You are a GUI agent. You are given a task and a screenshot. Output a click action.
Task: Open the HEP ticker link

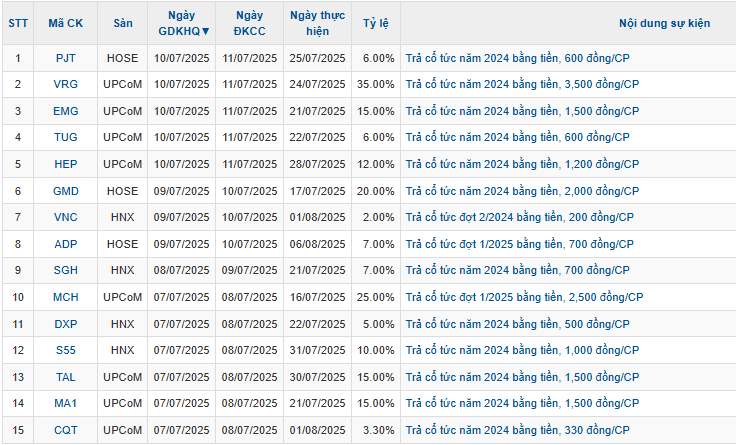click(x=66, y=164)
